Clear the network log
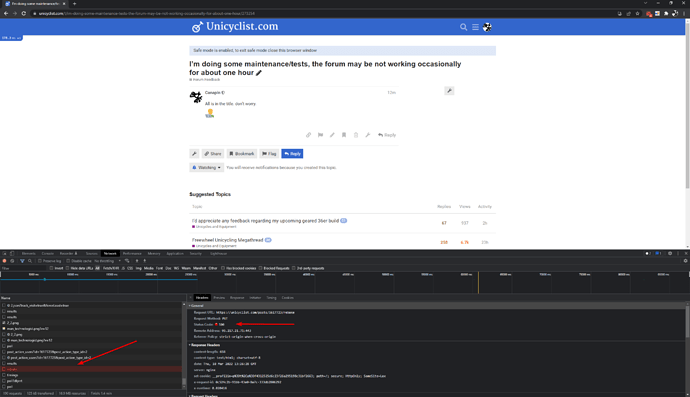 [x=12, y=261]
